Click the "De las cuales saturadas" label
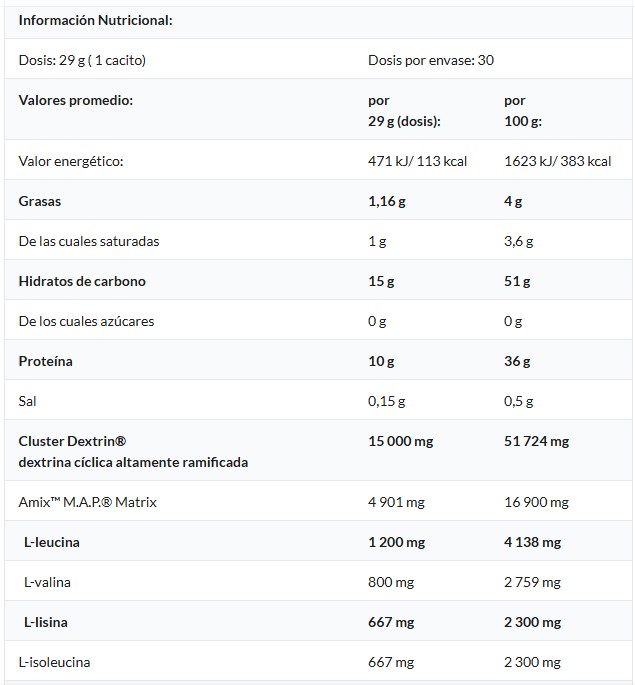Image resolution: width=635 pixels, height=685 pixels. tap(89, 241)
